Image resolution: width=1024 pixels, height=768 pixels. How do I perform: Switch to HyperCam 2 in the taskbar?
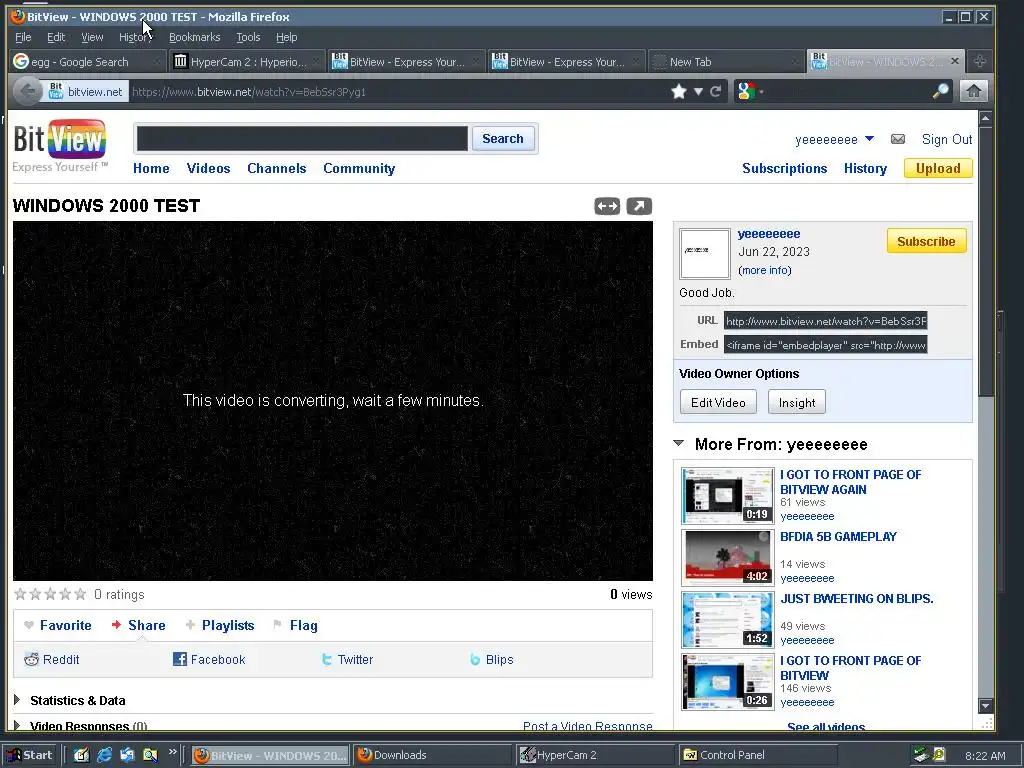[x=595, y=755]
